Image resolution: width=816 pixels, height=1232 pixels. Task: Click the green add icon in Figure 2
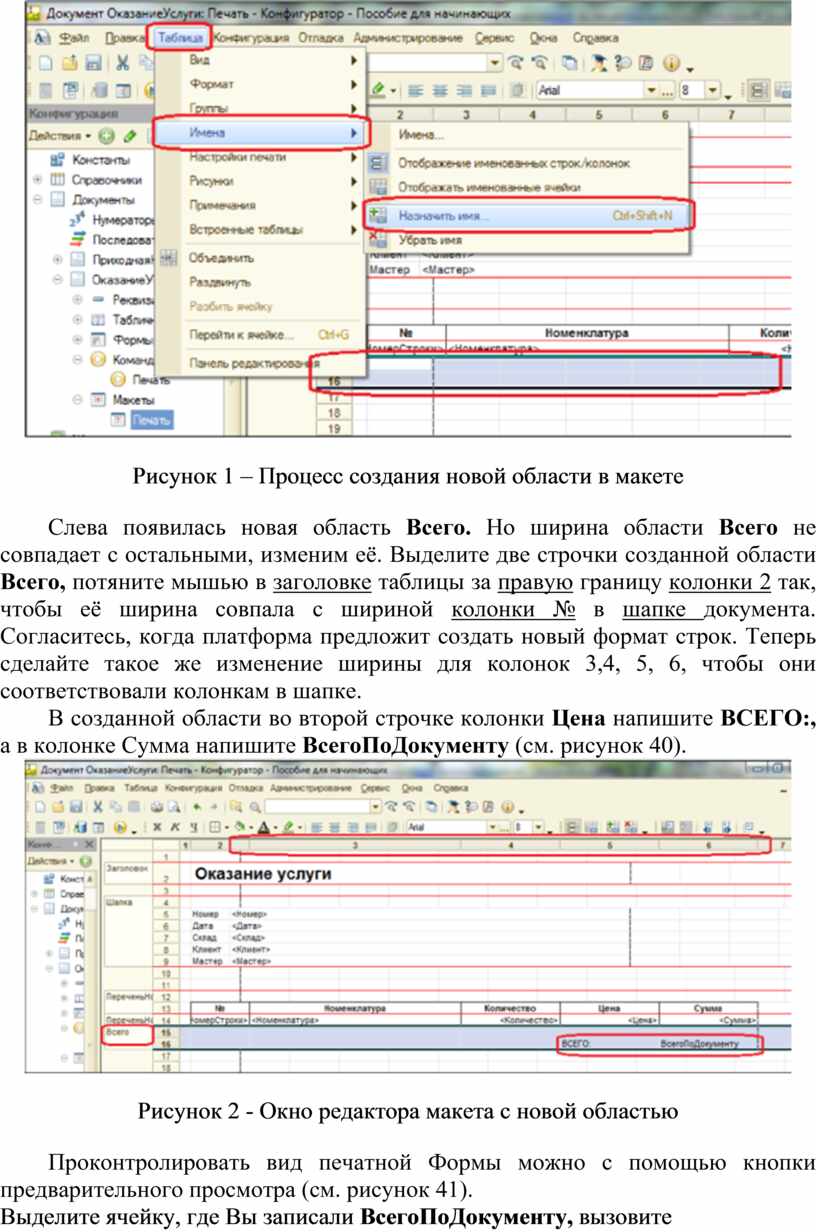click(x=85, y=860)
